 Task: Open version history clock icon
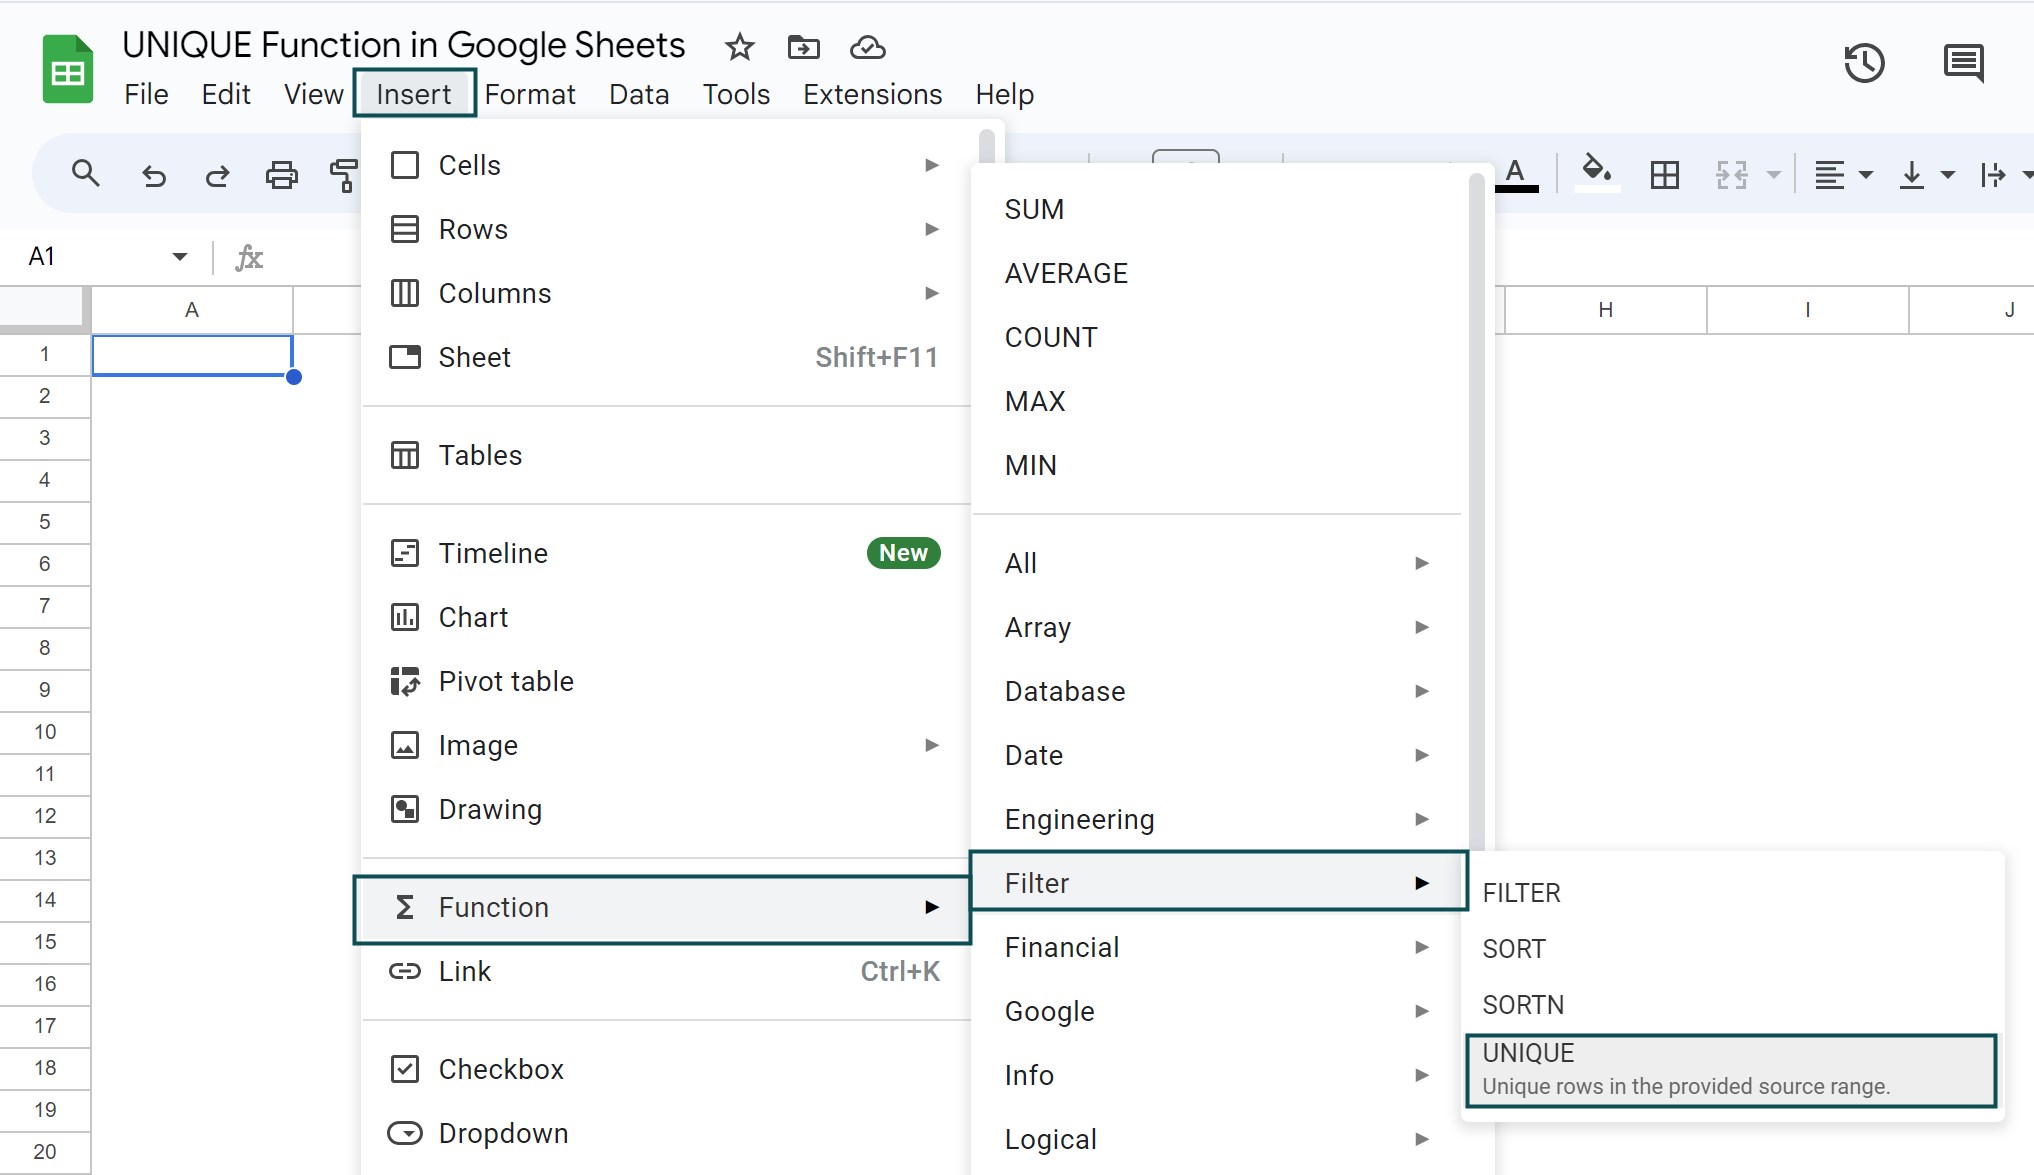1864,63
